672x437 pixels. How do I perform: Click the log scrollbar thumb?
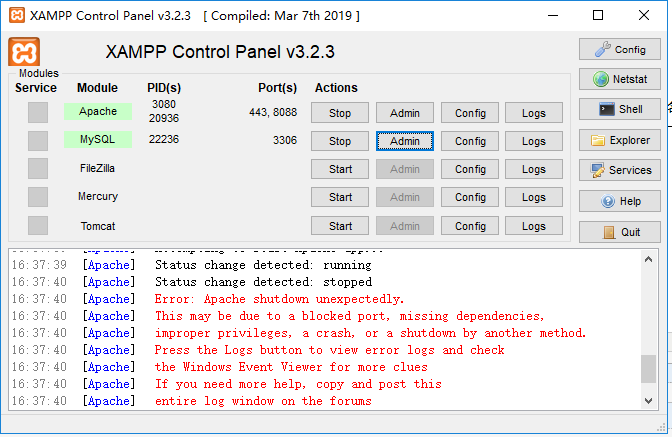click(648, 368)
